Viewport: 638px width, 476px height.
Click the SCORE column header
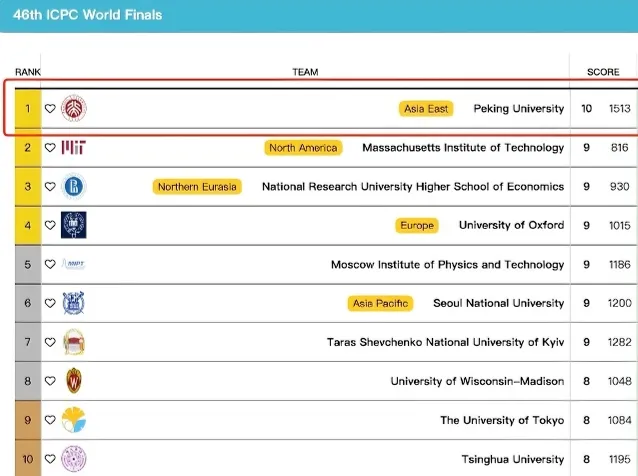tap(603, 72)
